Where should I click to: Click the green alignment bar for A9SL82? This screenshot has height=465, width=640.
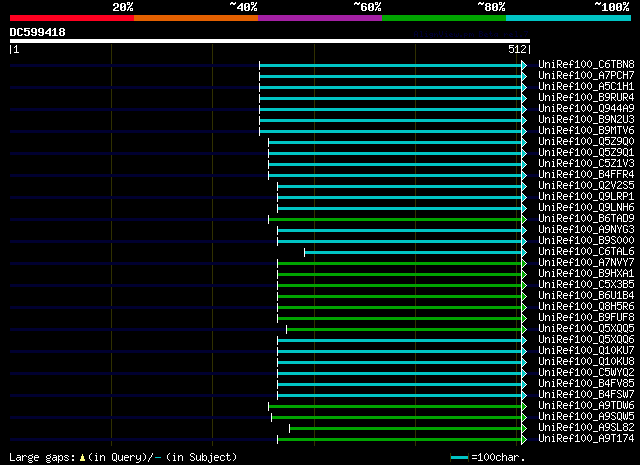click(x=406, y=429)
